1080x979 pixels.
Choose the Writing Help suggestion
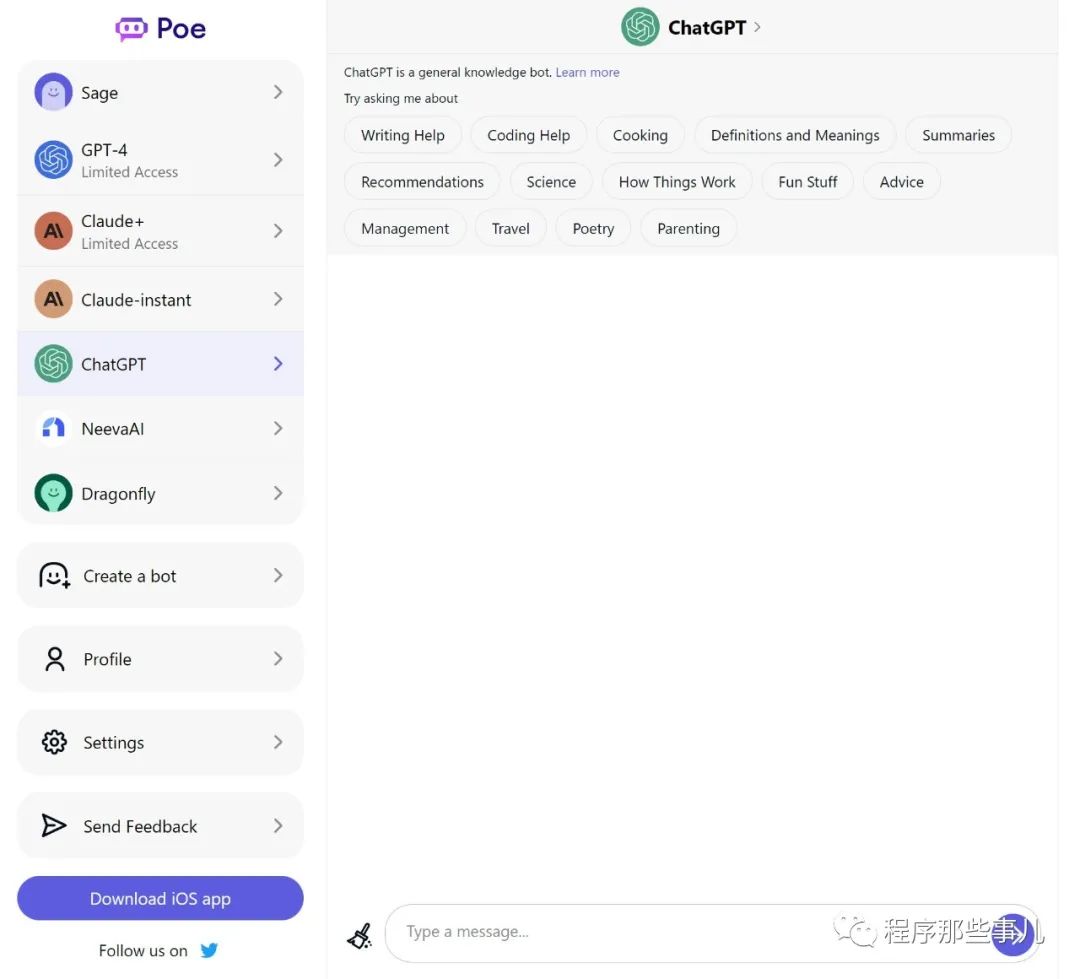(403, 135)
